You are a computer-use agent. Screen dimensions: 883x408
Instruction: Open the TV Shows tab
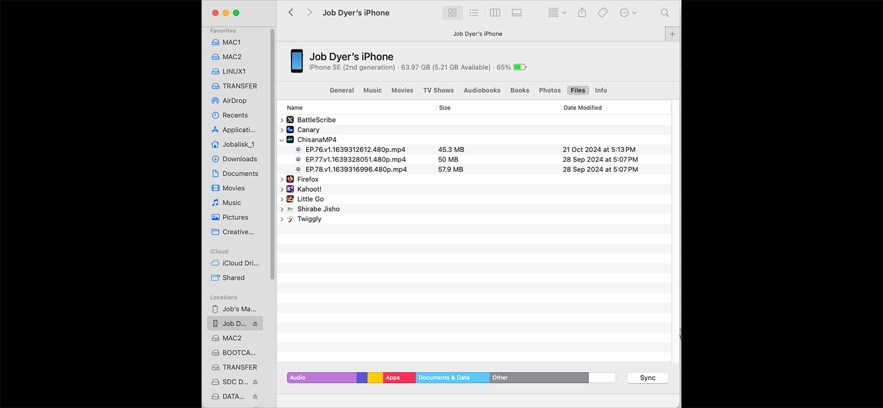click(439, 90)
